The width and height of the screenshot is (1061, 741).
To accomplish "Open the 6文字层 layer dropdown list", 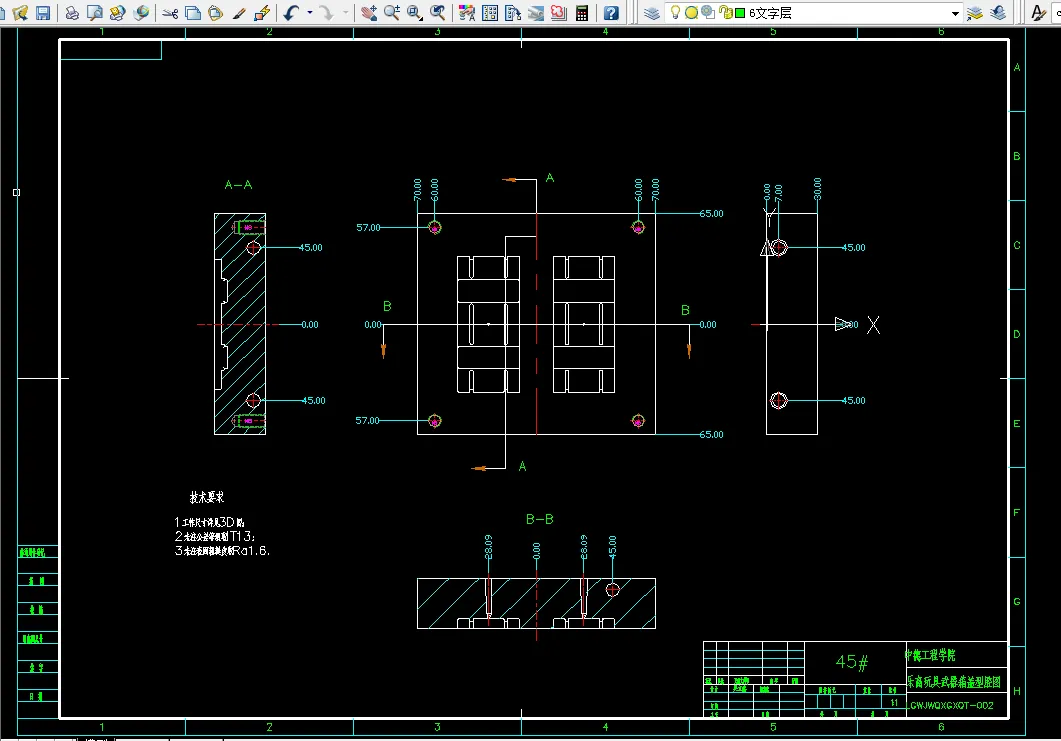I will 955,13.
